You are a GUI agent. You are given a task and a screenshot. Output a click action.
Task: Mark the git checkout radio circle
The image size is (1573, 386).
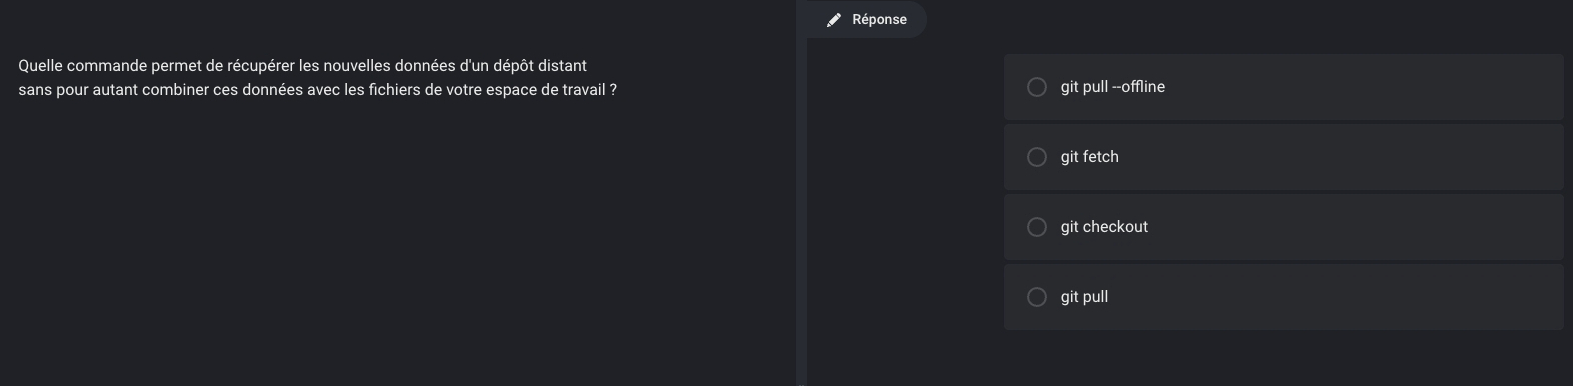[1037, 227]
